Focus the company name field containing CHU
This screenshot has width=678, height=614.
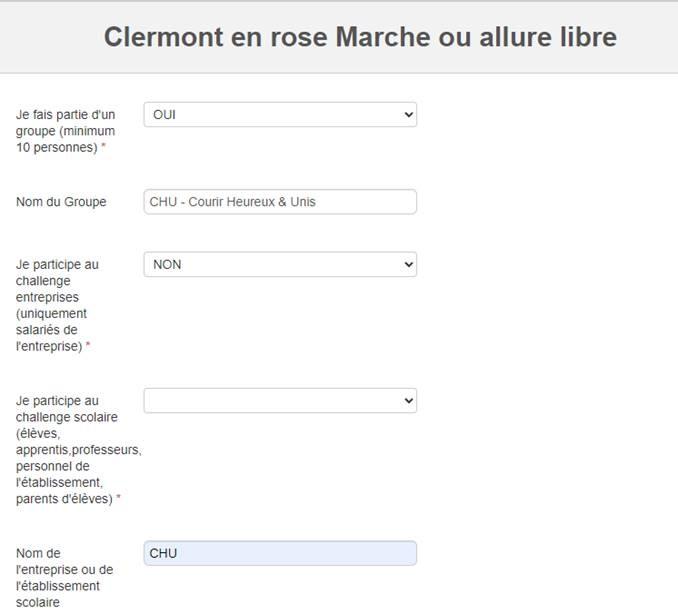point(280,553)
